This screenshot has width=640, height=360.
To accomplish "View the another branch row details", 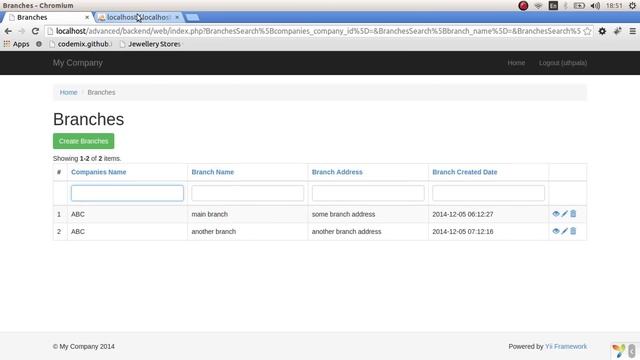I will (x=556, y=231).
